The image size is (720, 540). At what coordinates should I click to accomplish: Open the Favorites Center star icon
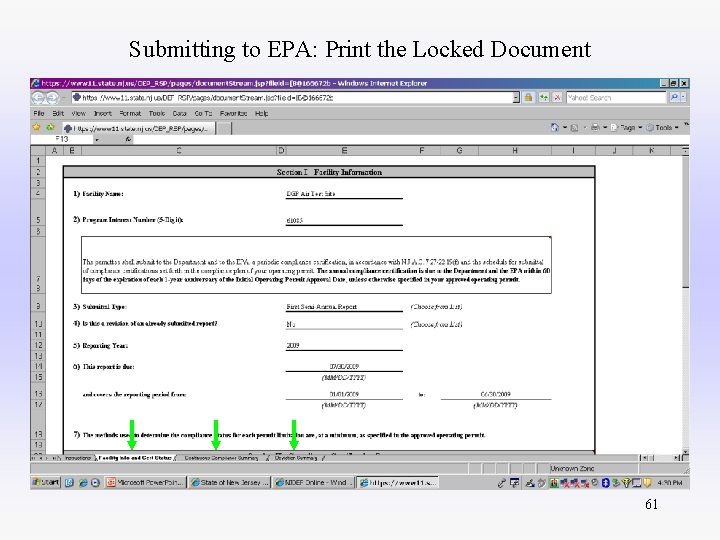(37, 127)
